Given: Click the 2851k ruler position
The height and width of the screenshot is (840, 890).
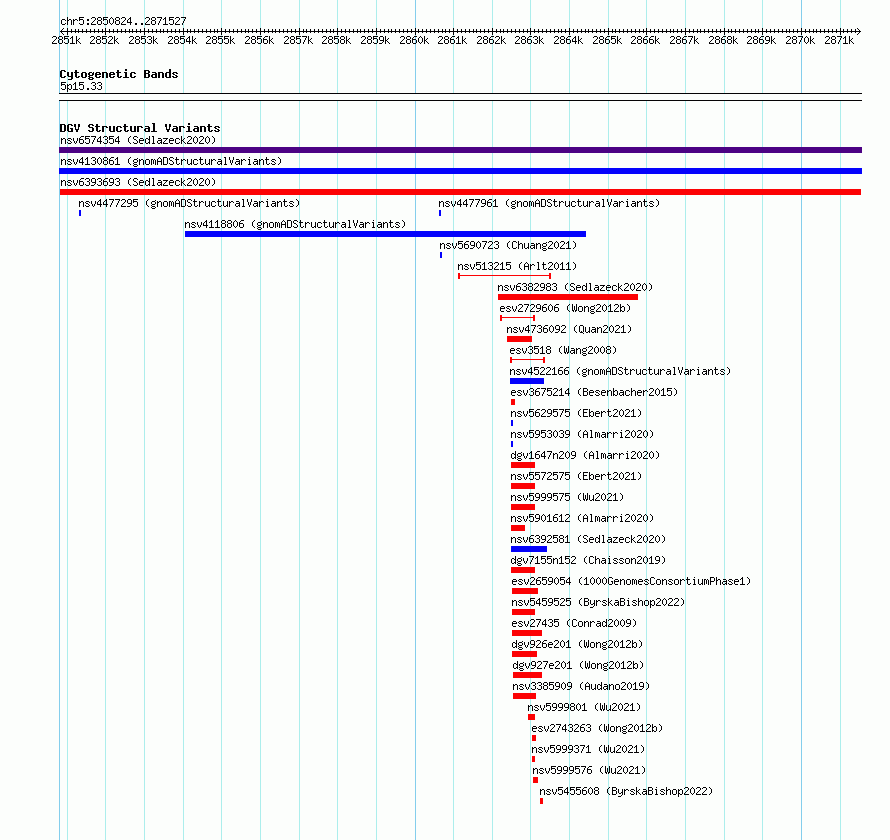Looking at the screenshot, I should [x=66, y=40].
